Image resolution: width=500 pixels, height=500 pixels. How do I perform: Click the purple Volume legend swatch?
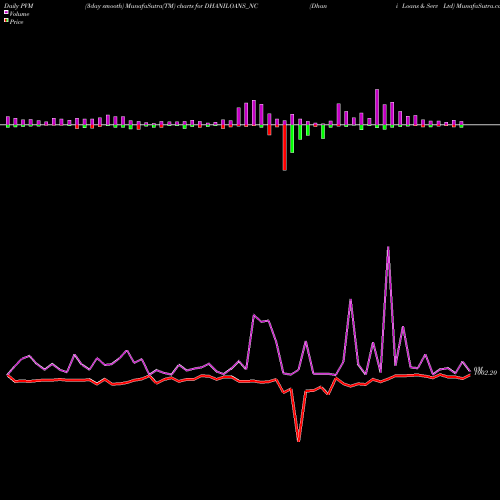[6, 13]
